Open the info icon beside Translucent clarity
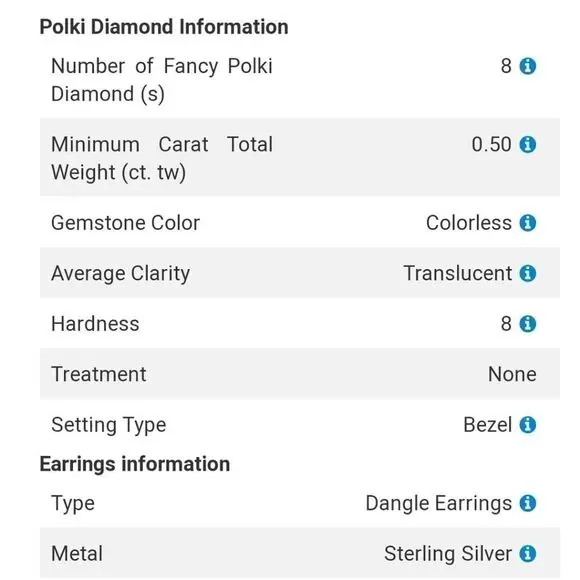This screenshot has width=580, height=580. pyautogui.click(x=527, y=273)
